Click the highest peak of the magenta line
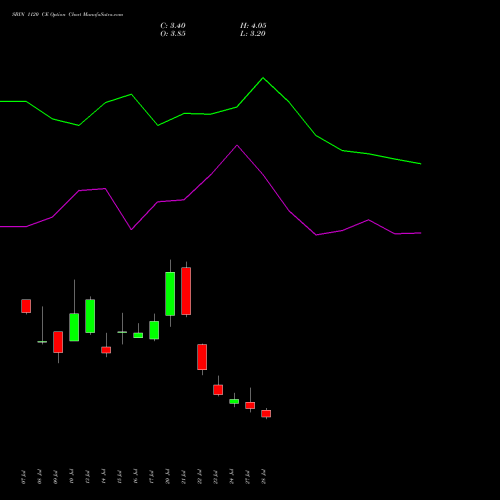The height and width of the screenshot is (500, 500). click(237, 145)
